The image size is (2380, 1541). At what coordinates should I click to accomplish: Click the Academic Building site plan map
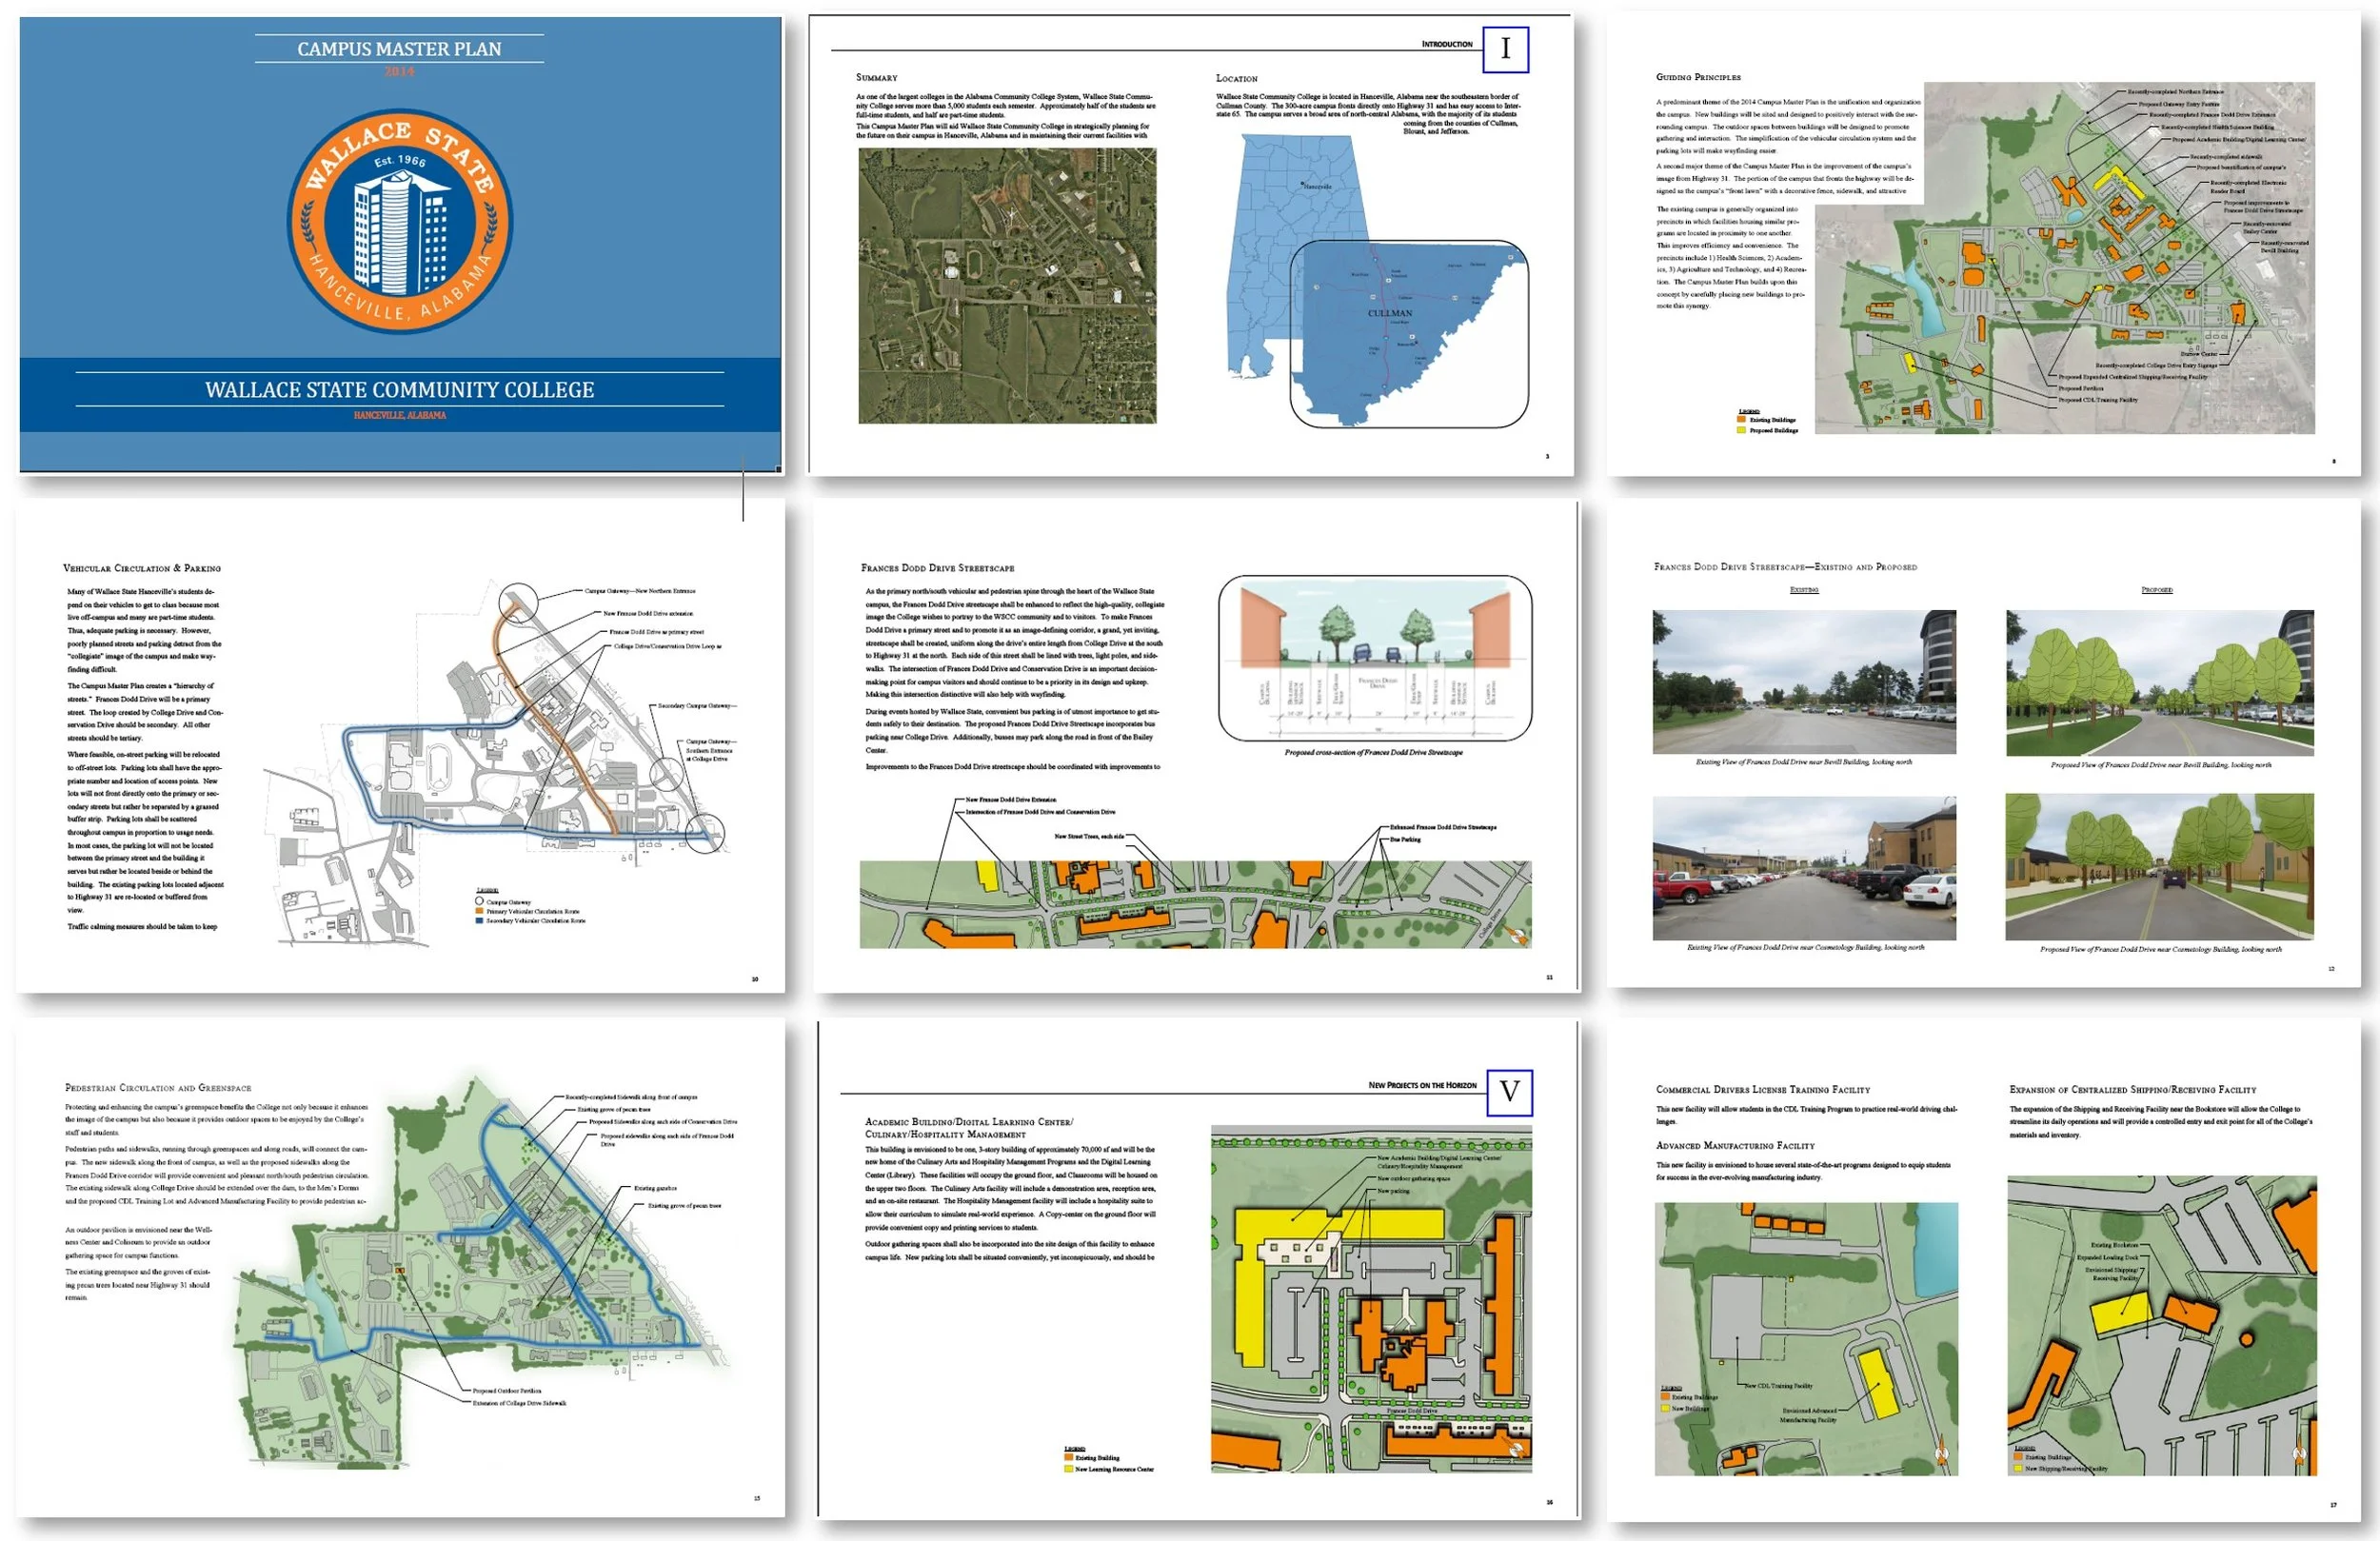(x=1371, y=1300)
